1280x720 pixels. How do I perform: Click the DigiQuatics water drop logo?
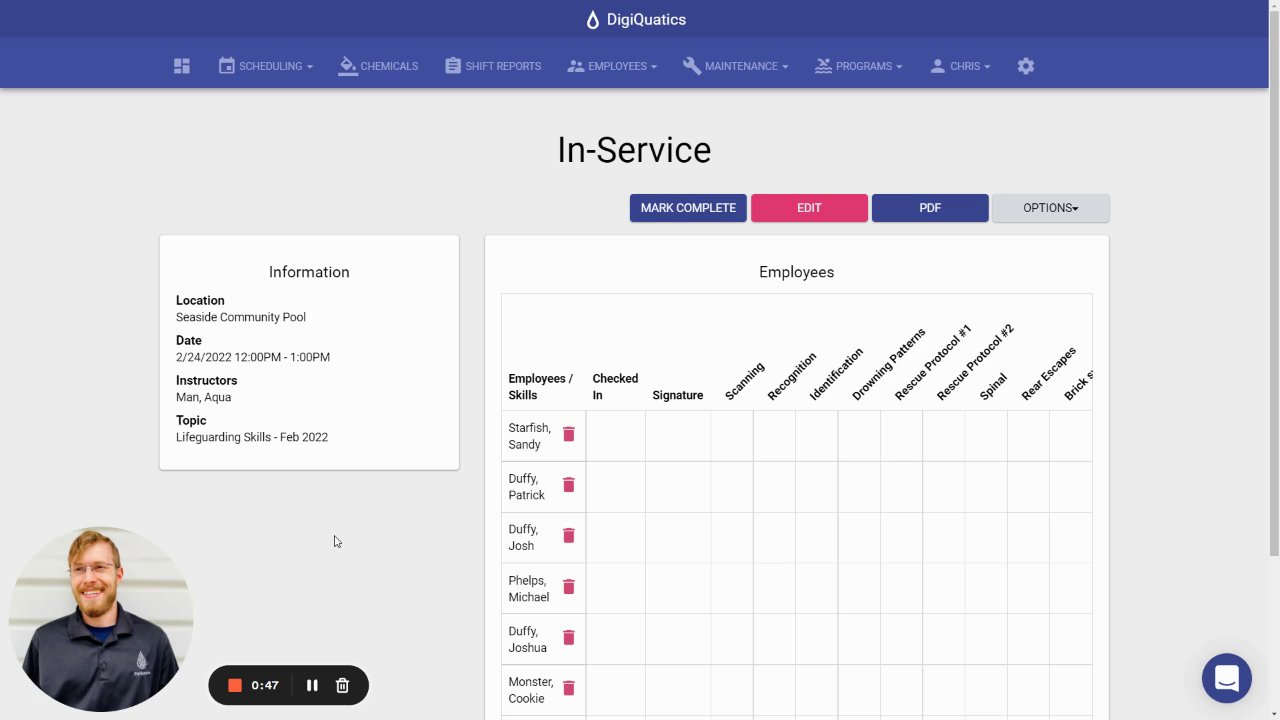pyautogui.click(x=593, y=20)
